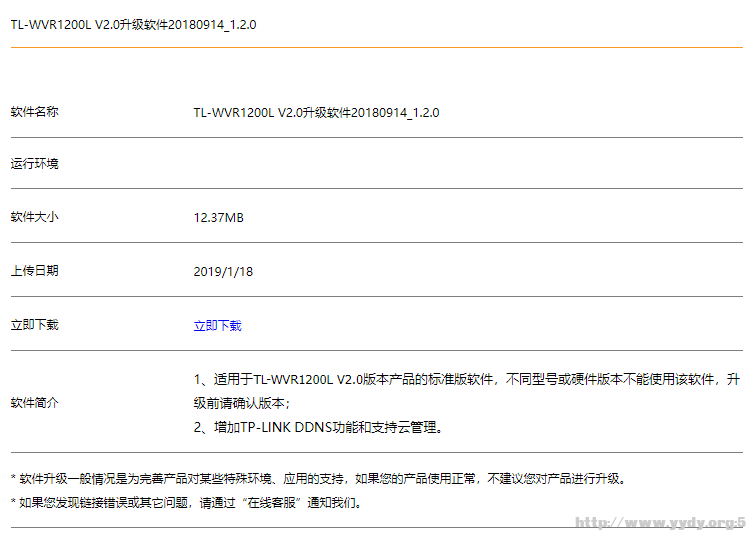This screenshot has height=535, width=751.
Task: Click the 软件大小 row label
Action: (34, 217)
